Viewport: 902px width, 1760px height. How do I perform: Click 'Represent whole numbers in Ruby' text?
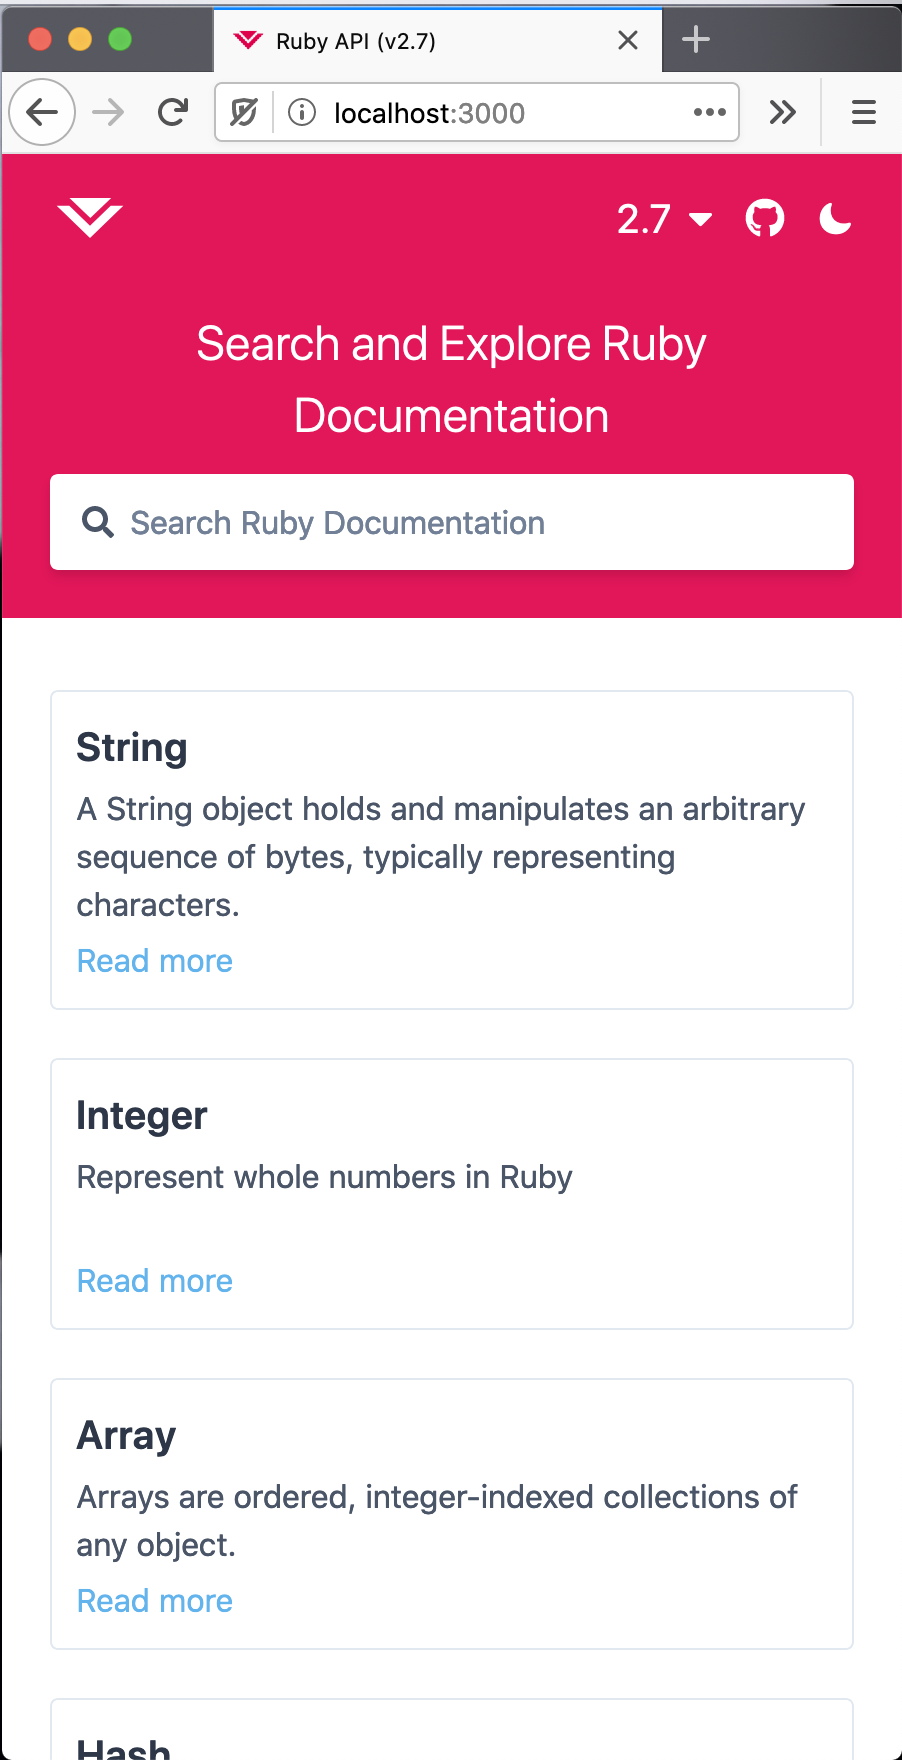point(325,1177)
